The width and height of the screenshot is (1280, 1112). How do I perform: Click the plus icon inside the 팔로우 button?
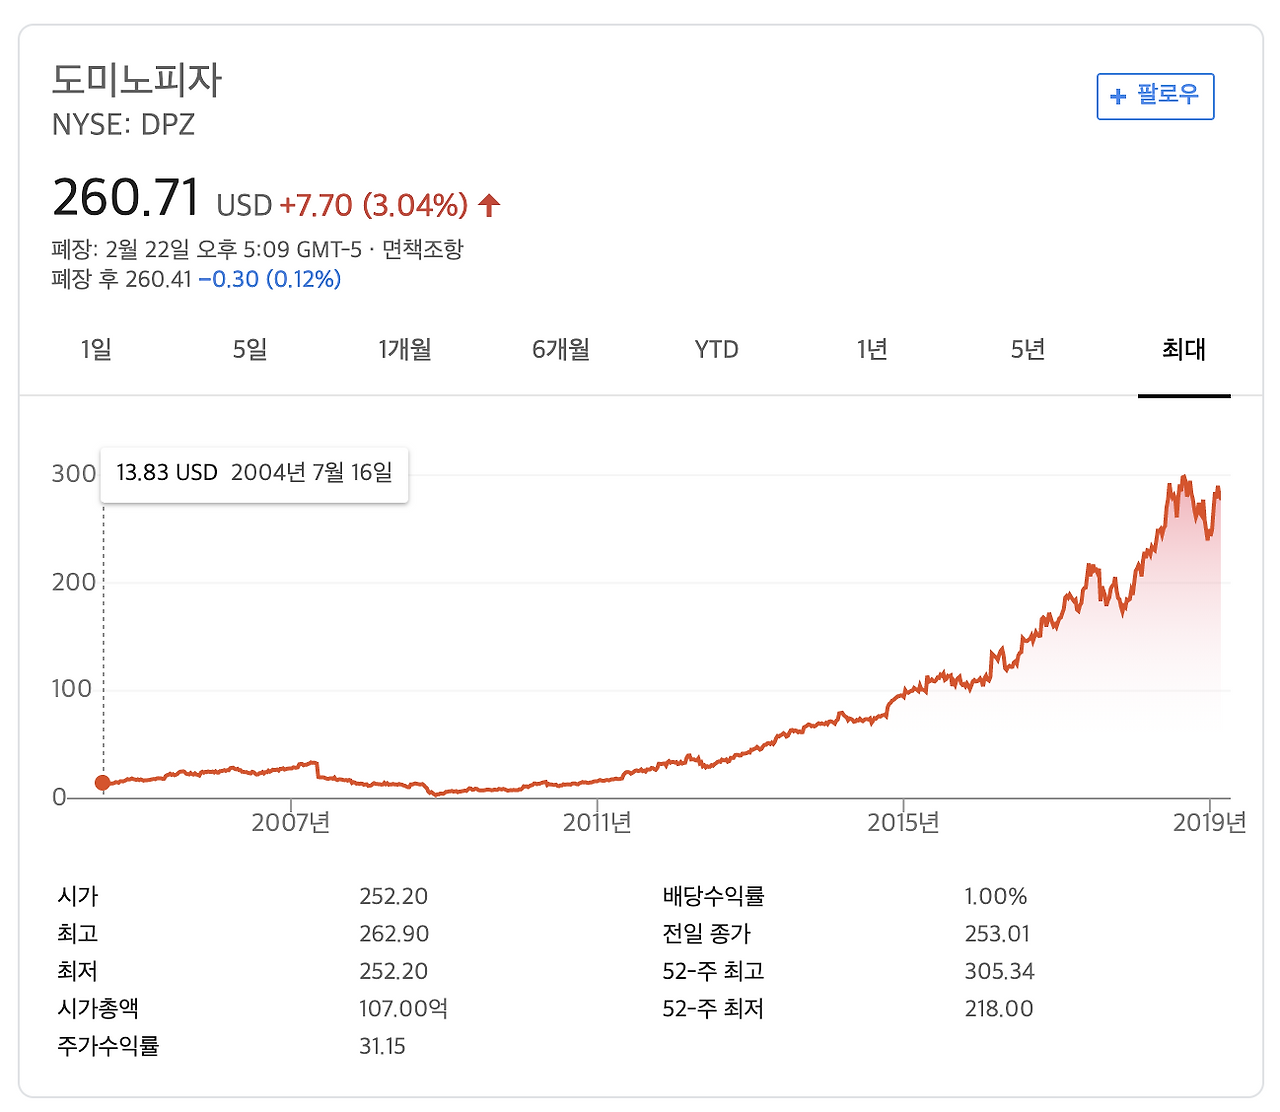[1118, 96]
